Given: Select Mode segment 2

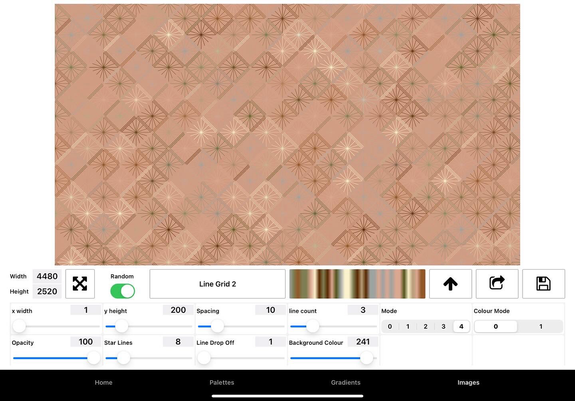Looking at the screenshot, I should click(425, 326).
